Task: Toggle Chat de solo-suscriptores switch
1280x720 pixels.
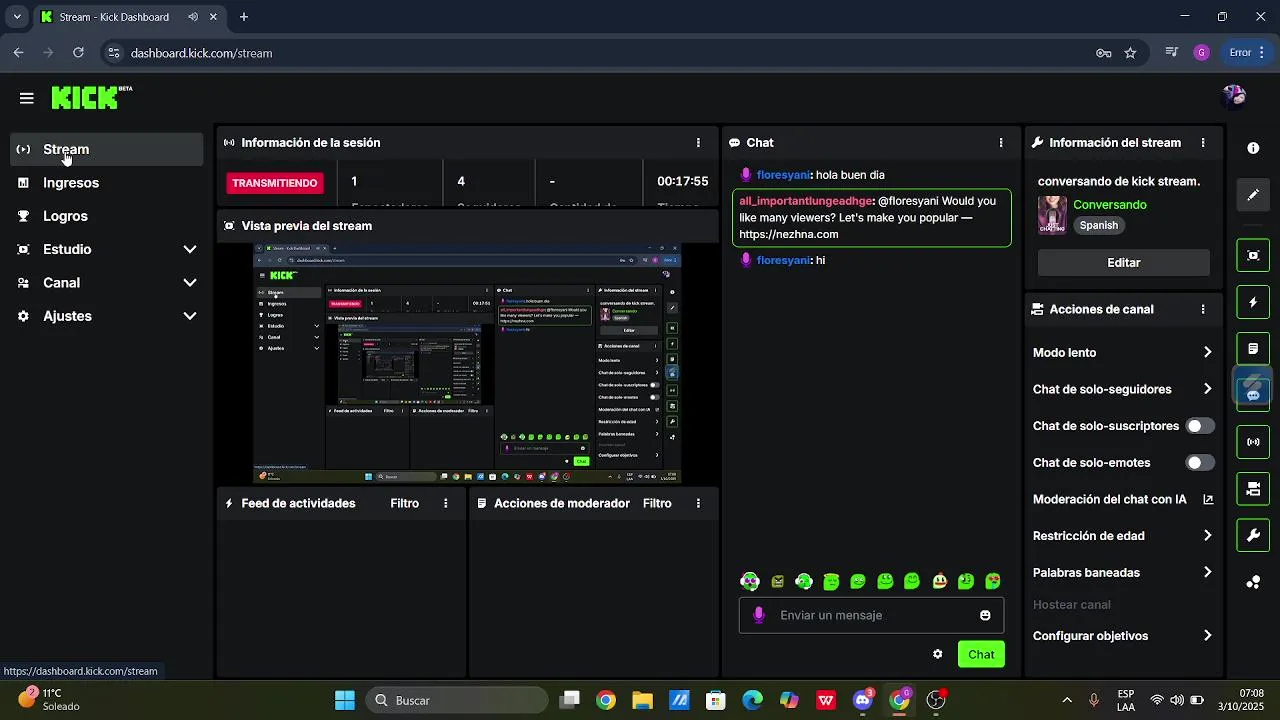Action: click(x=1200, y=426)
